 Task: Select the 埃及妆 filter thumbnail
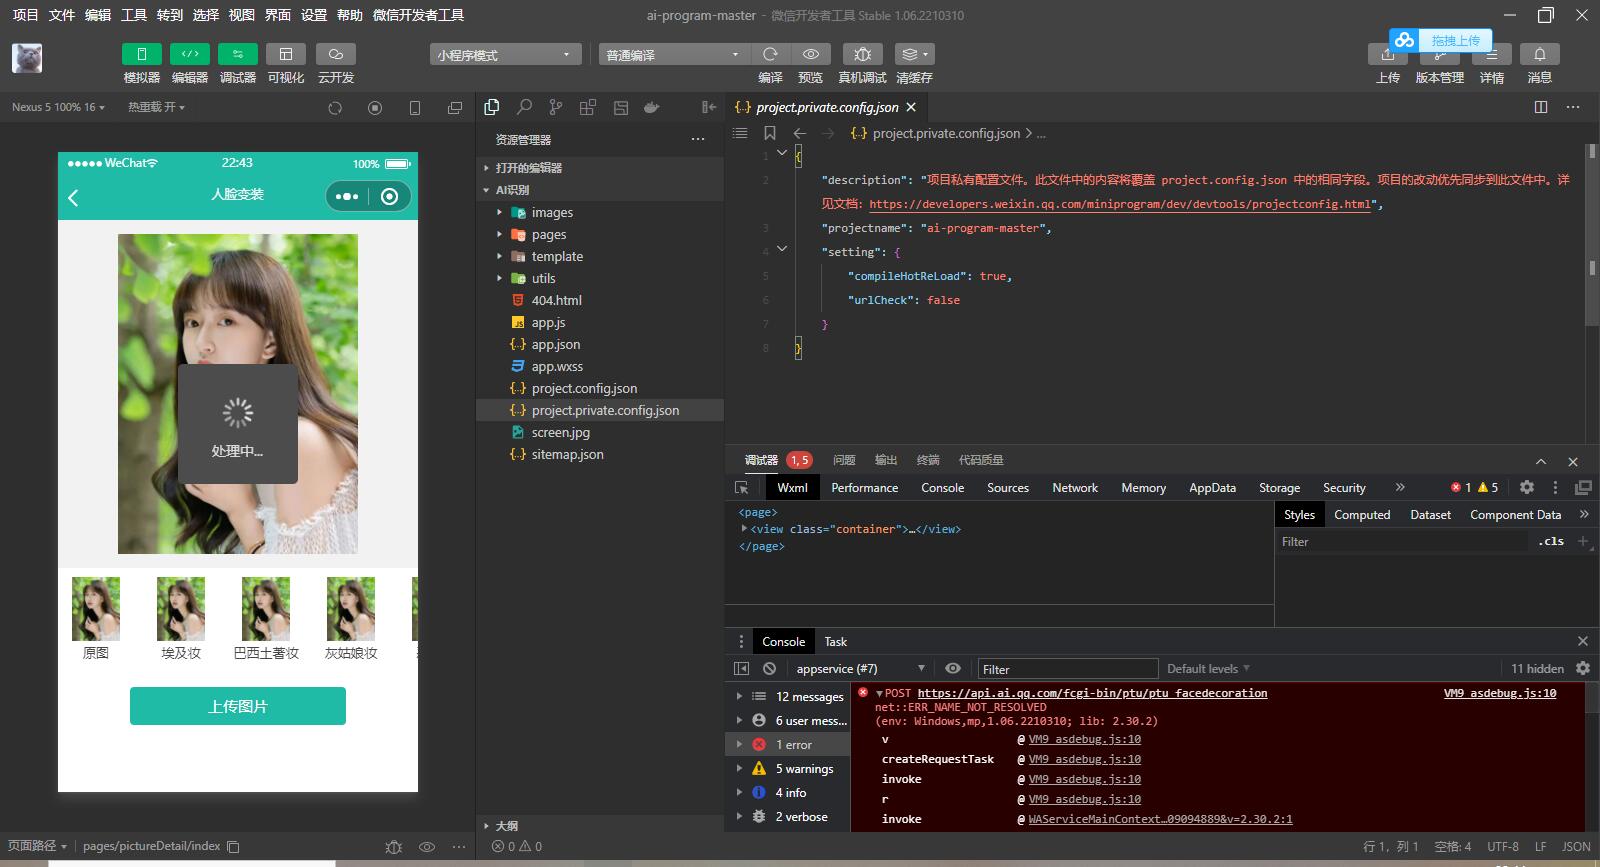(x=181, y=610)
